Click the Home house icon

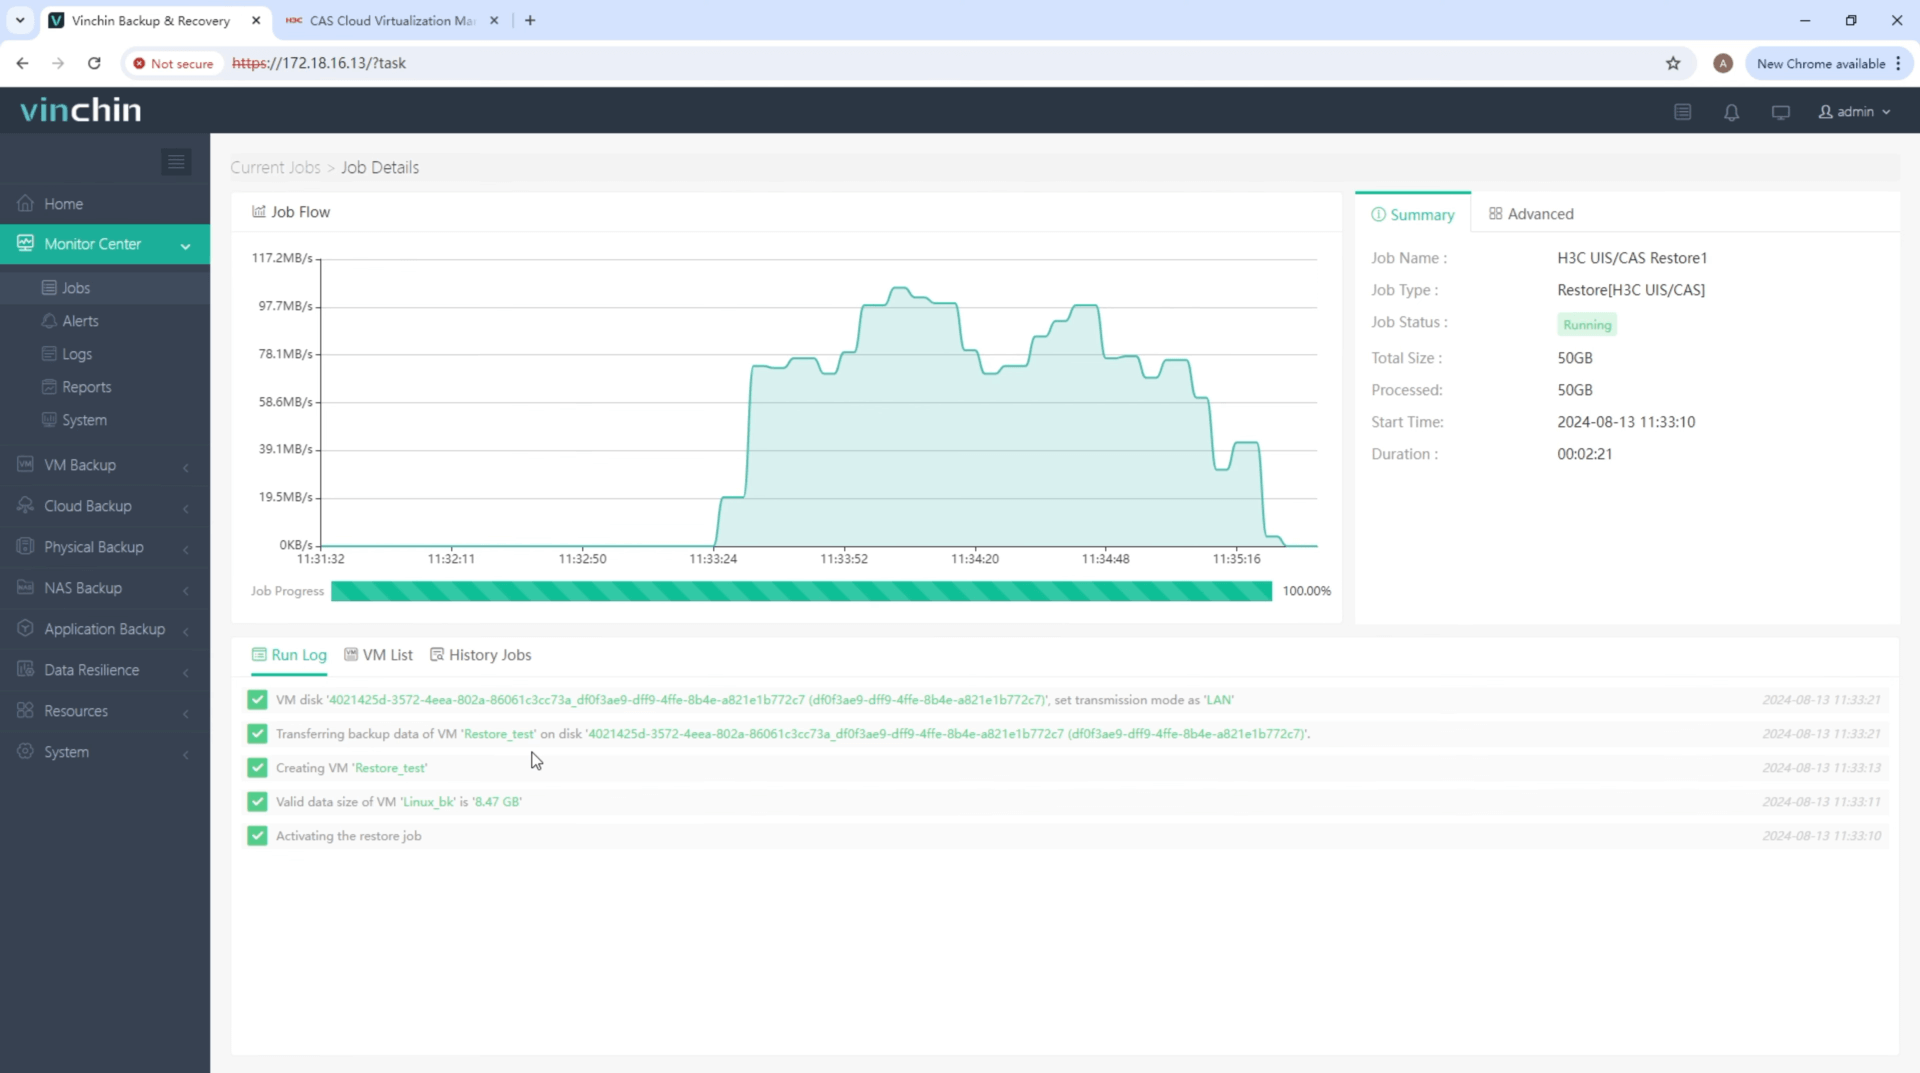click(25, 203)
